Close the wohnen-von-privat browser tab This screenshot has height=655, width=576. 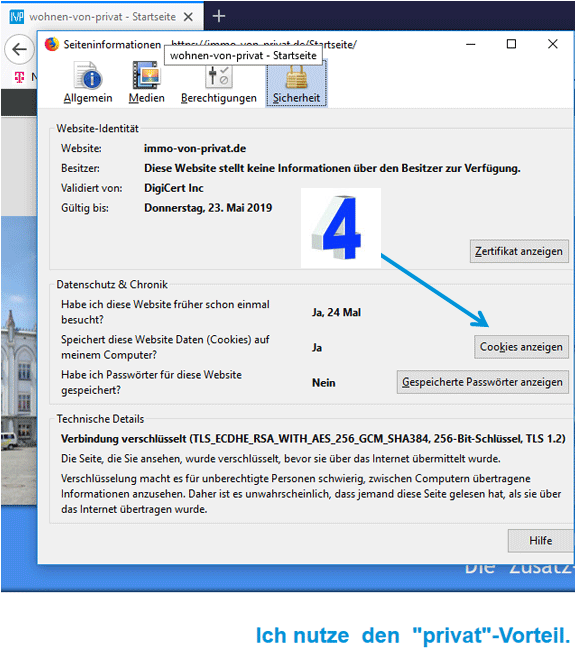(x=188, y=17)
